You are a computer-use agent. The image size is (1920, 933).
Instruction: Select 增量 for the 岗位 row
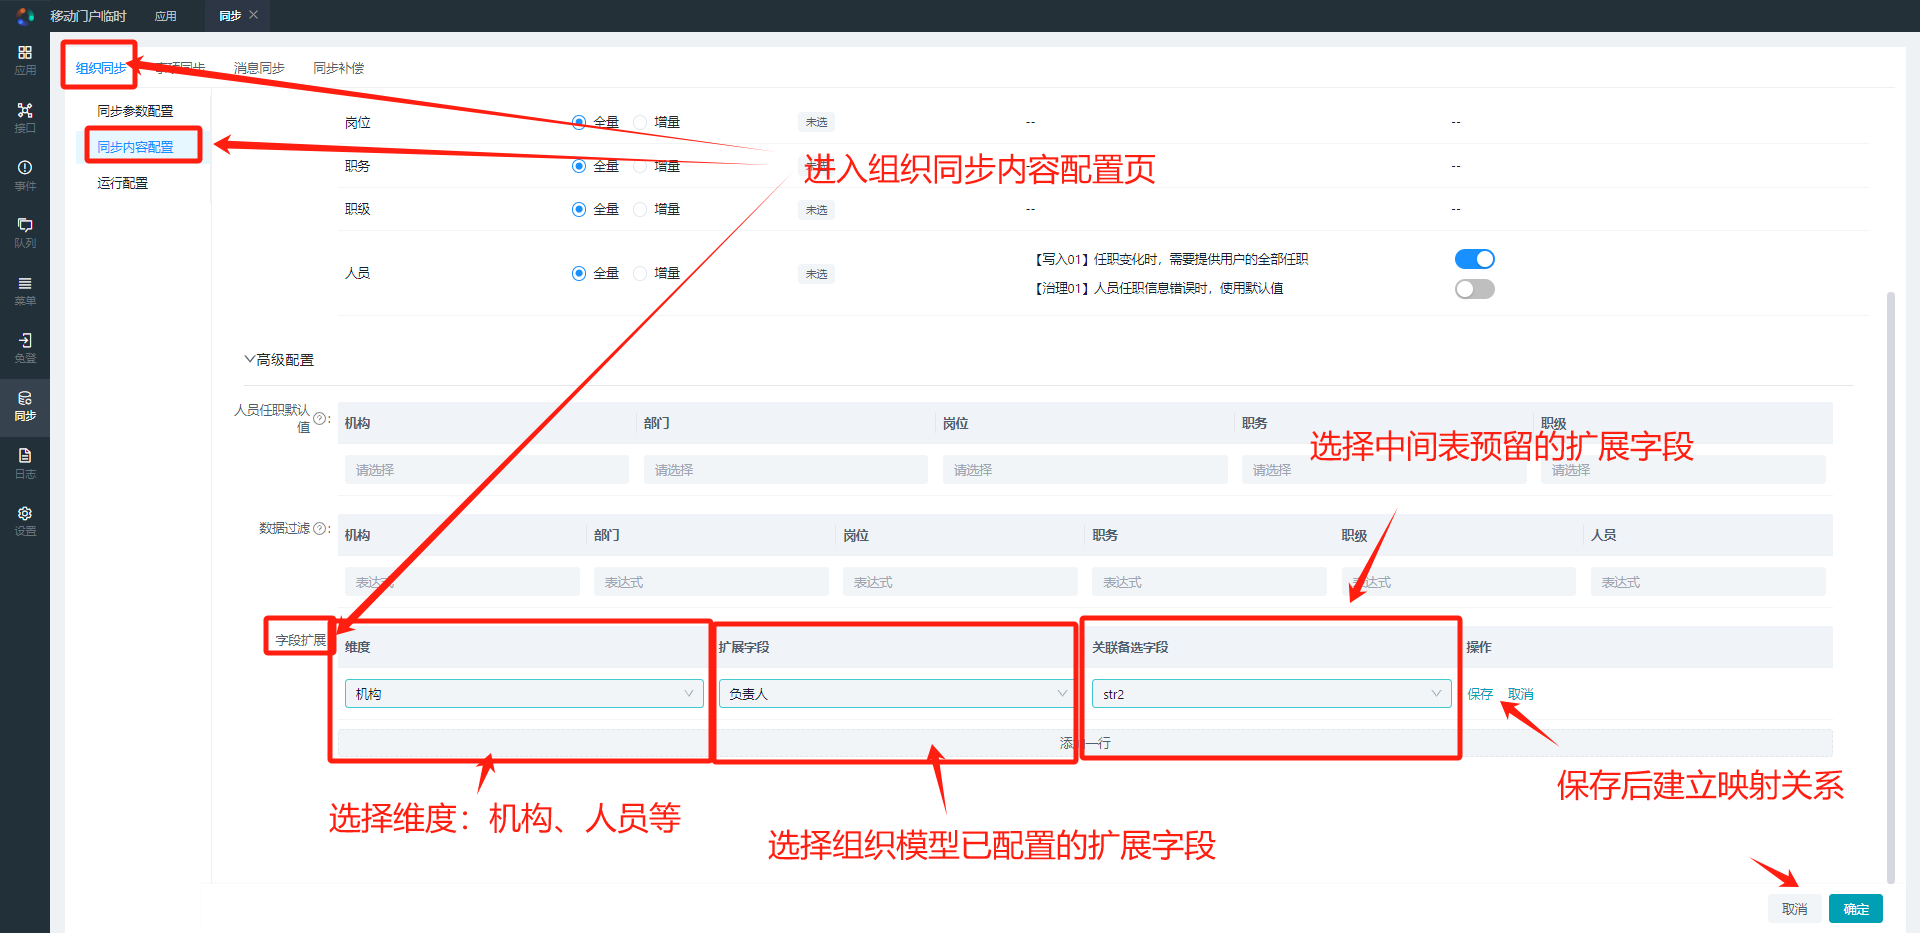(640, 122)
